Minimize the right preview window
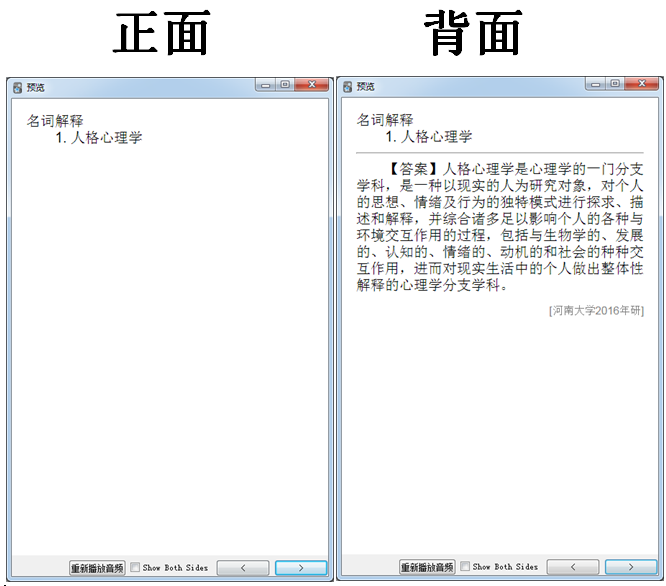The image size is (666, 586). coord(595,84)
